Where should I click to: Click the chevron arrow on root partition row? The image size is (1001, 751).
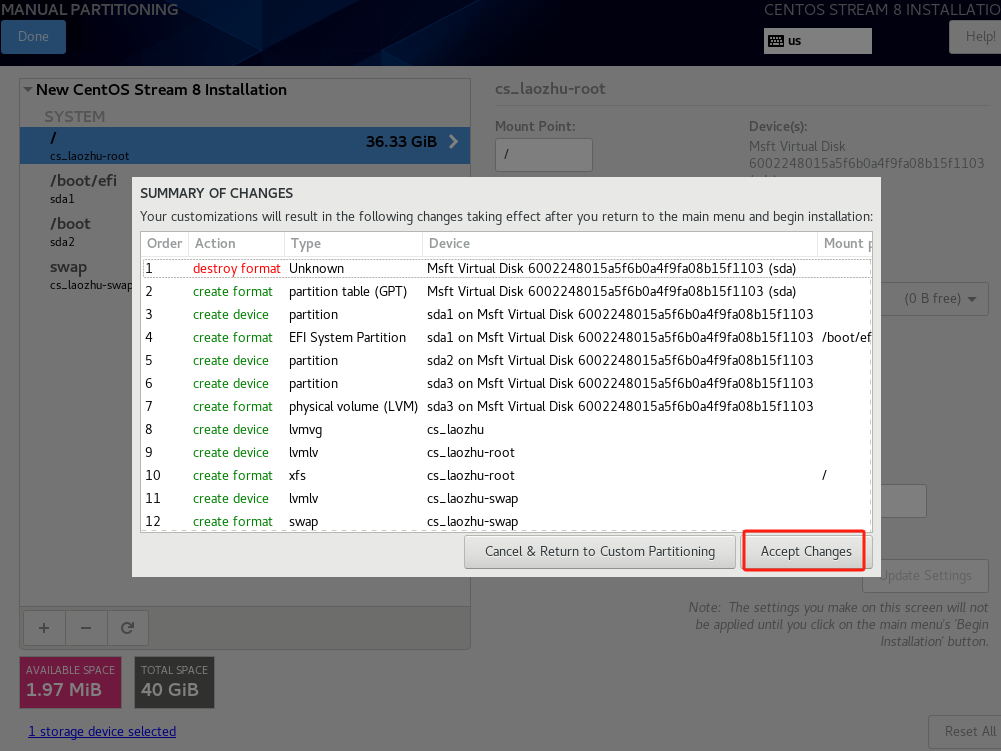[453, 142]
